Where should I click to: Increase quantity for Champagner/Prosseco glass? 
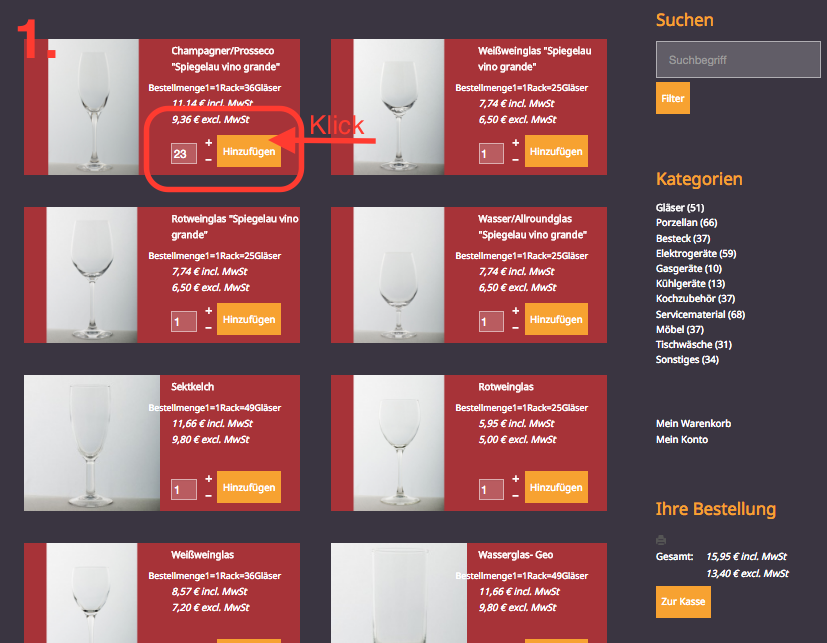pos(208,142)
